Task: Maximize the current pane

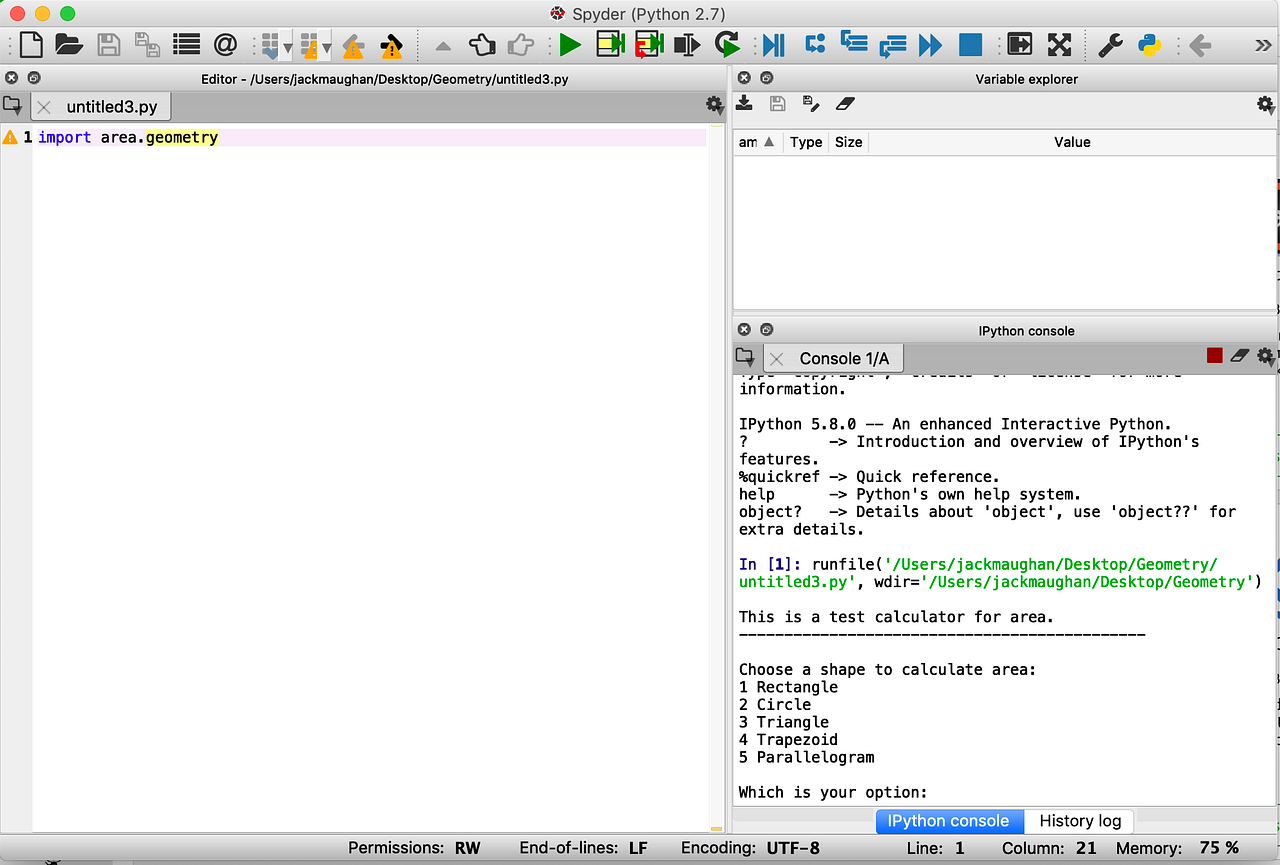Action: click(x=1021, y=44)
